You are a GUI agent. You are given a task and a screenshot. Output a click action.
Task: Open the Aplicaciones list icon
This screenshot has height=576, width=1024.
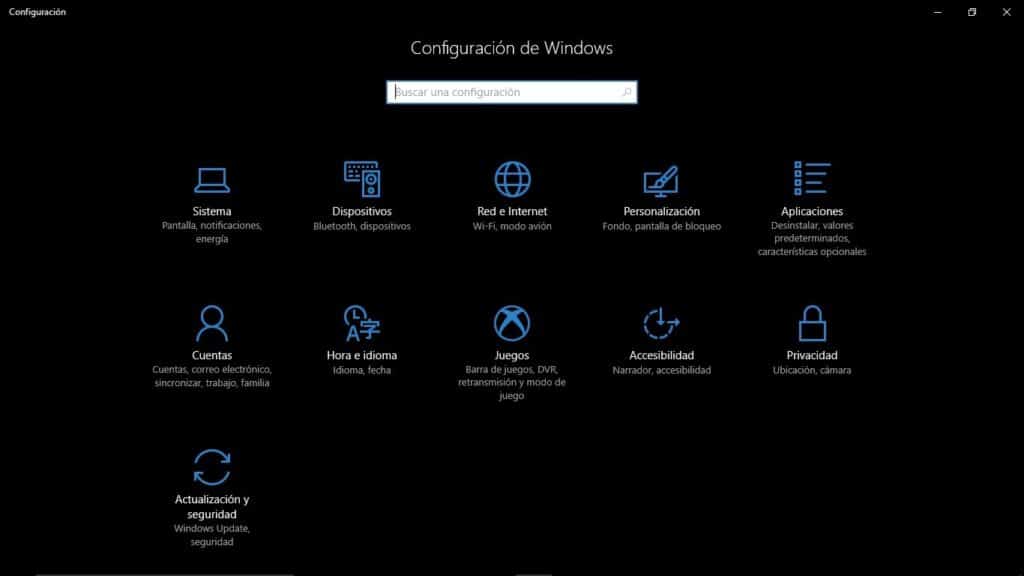click(x=812, y=180)
